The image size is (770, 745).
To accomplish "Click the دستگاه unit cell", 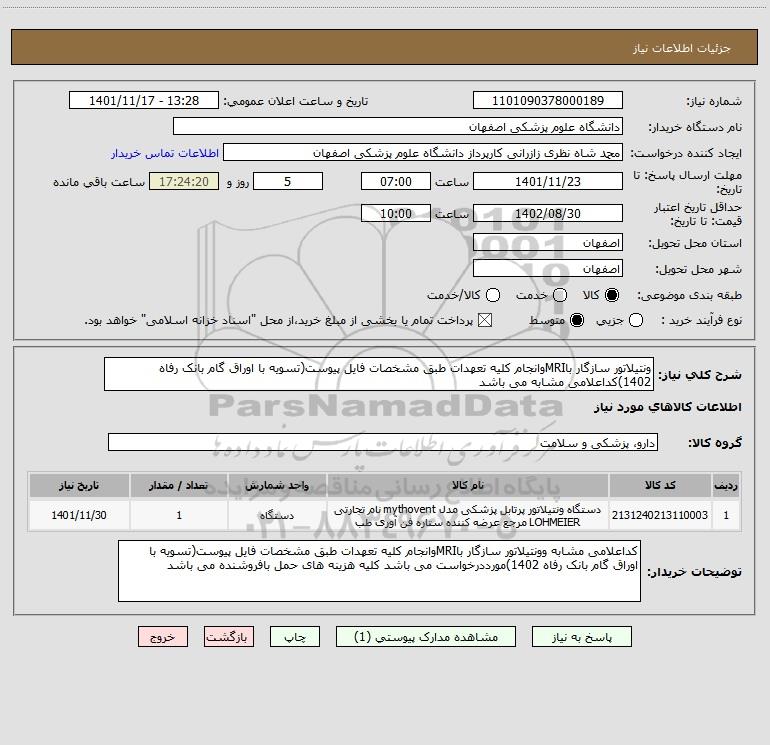I will coord(277,515).
